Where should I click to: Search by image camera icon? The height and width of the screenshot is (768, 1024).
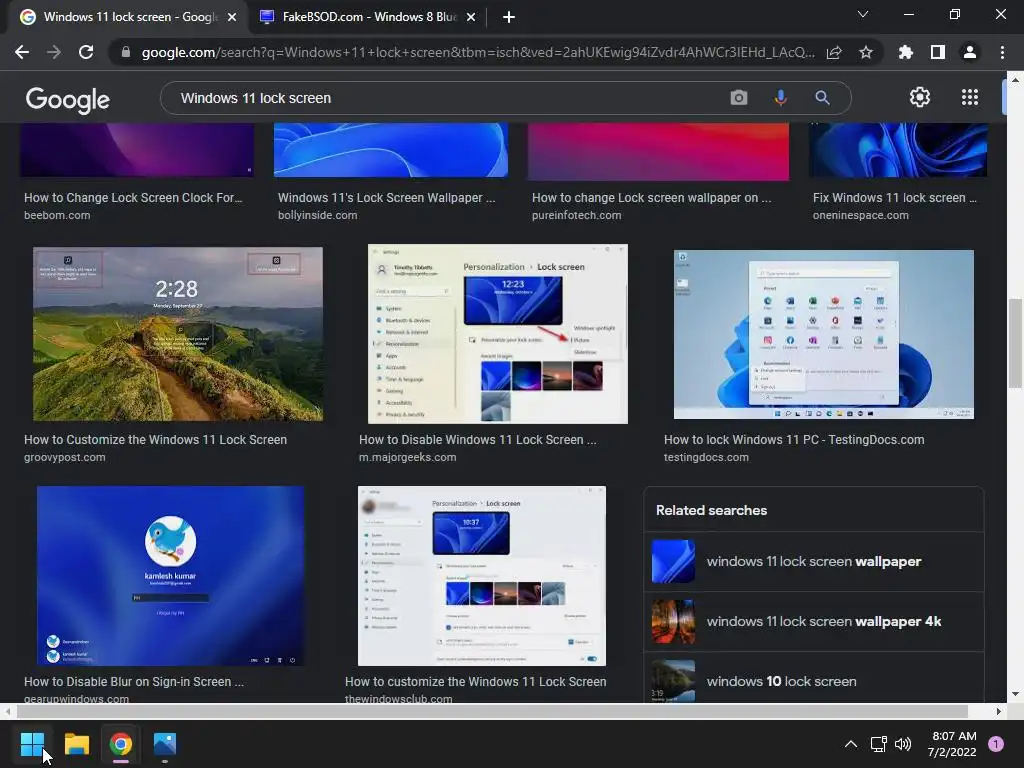[739, 98]
